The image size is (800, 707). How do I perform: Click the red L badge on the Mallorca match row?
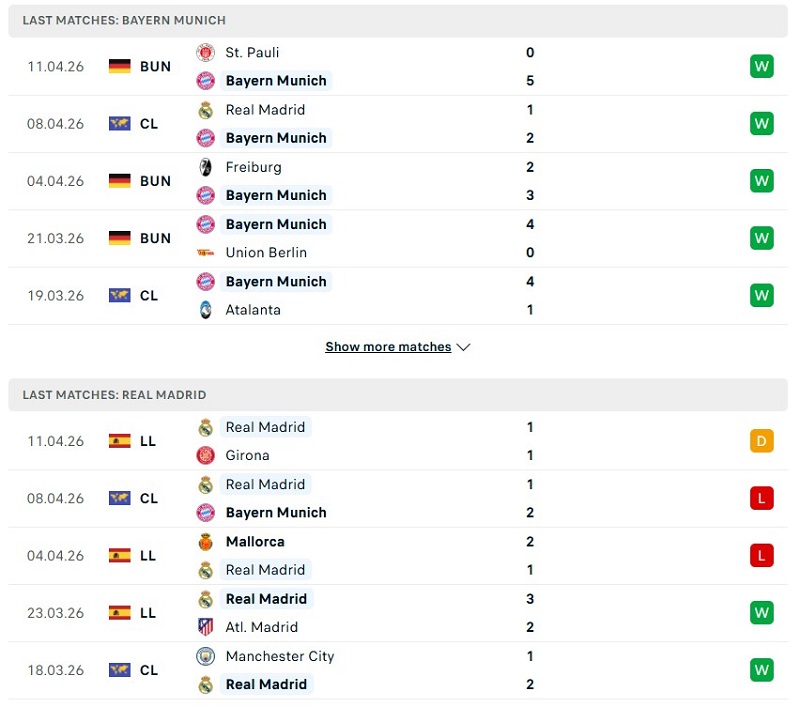[761, 555]
